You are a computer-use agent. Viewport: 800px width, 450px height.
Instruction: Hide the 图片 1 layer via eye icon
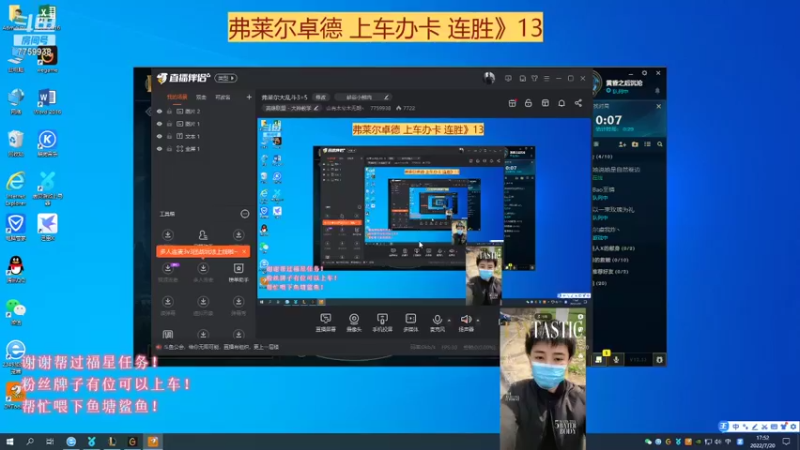pos(159,124)
